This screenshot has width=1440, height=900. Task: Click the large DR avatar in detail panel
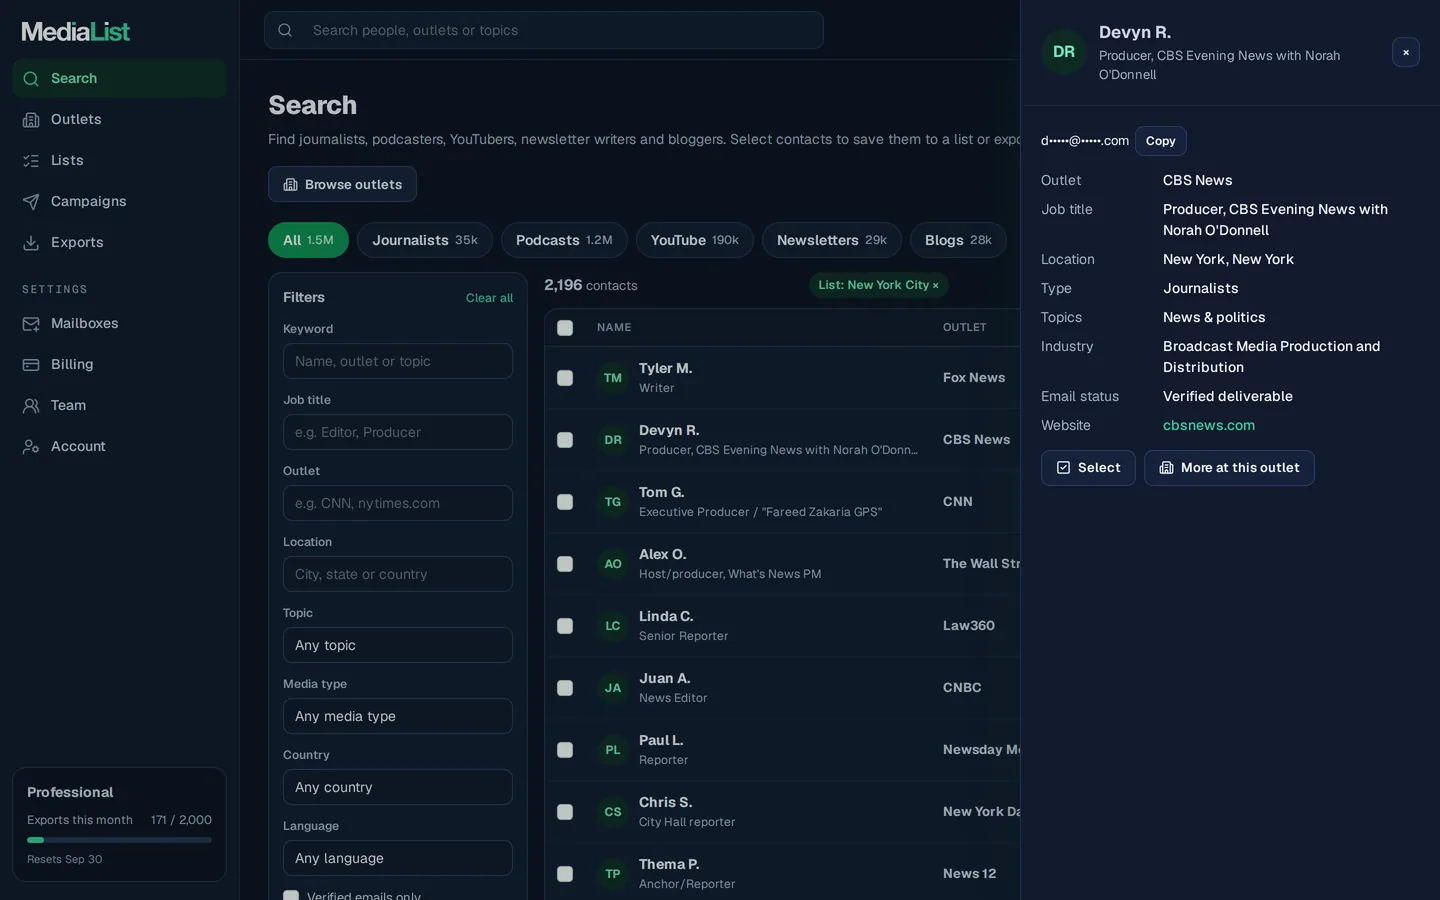[1064, 52]
